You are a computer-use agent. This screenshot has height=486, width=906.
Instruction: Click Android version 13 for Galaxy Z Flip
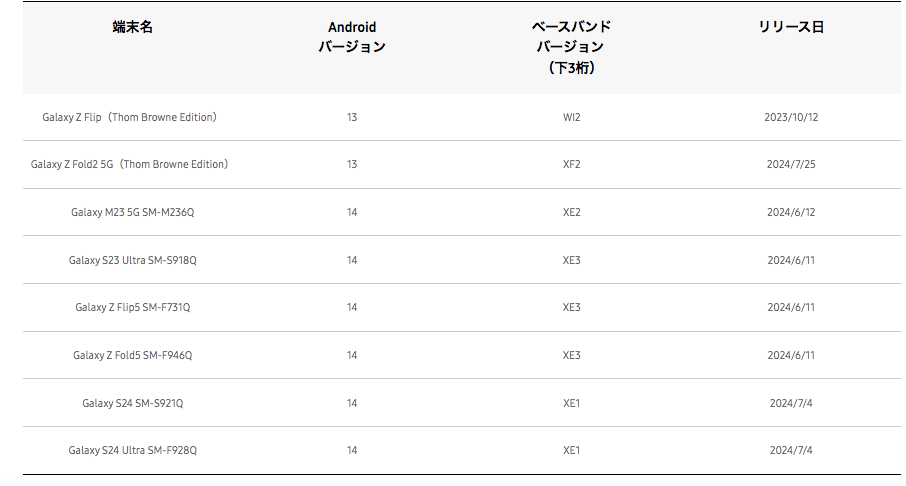tap(352, 117)
